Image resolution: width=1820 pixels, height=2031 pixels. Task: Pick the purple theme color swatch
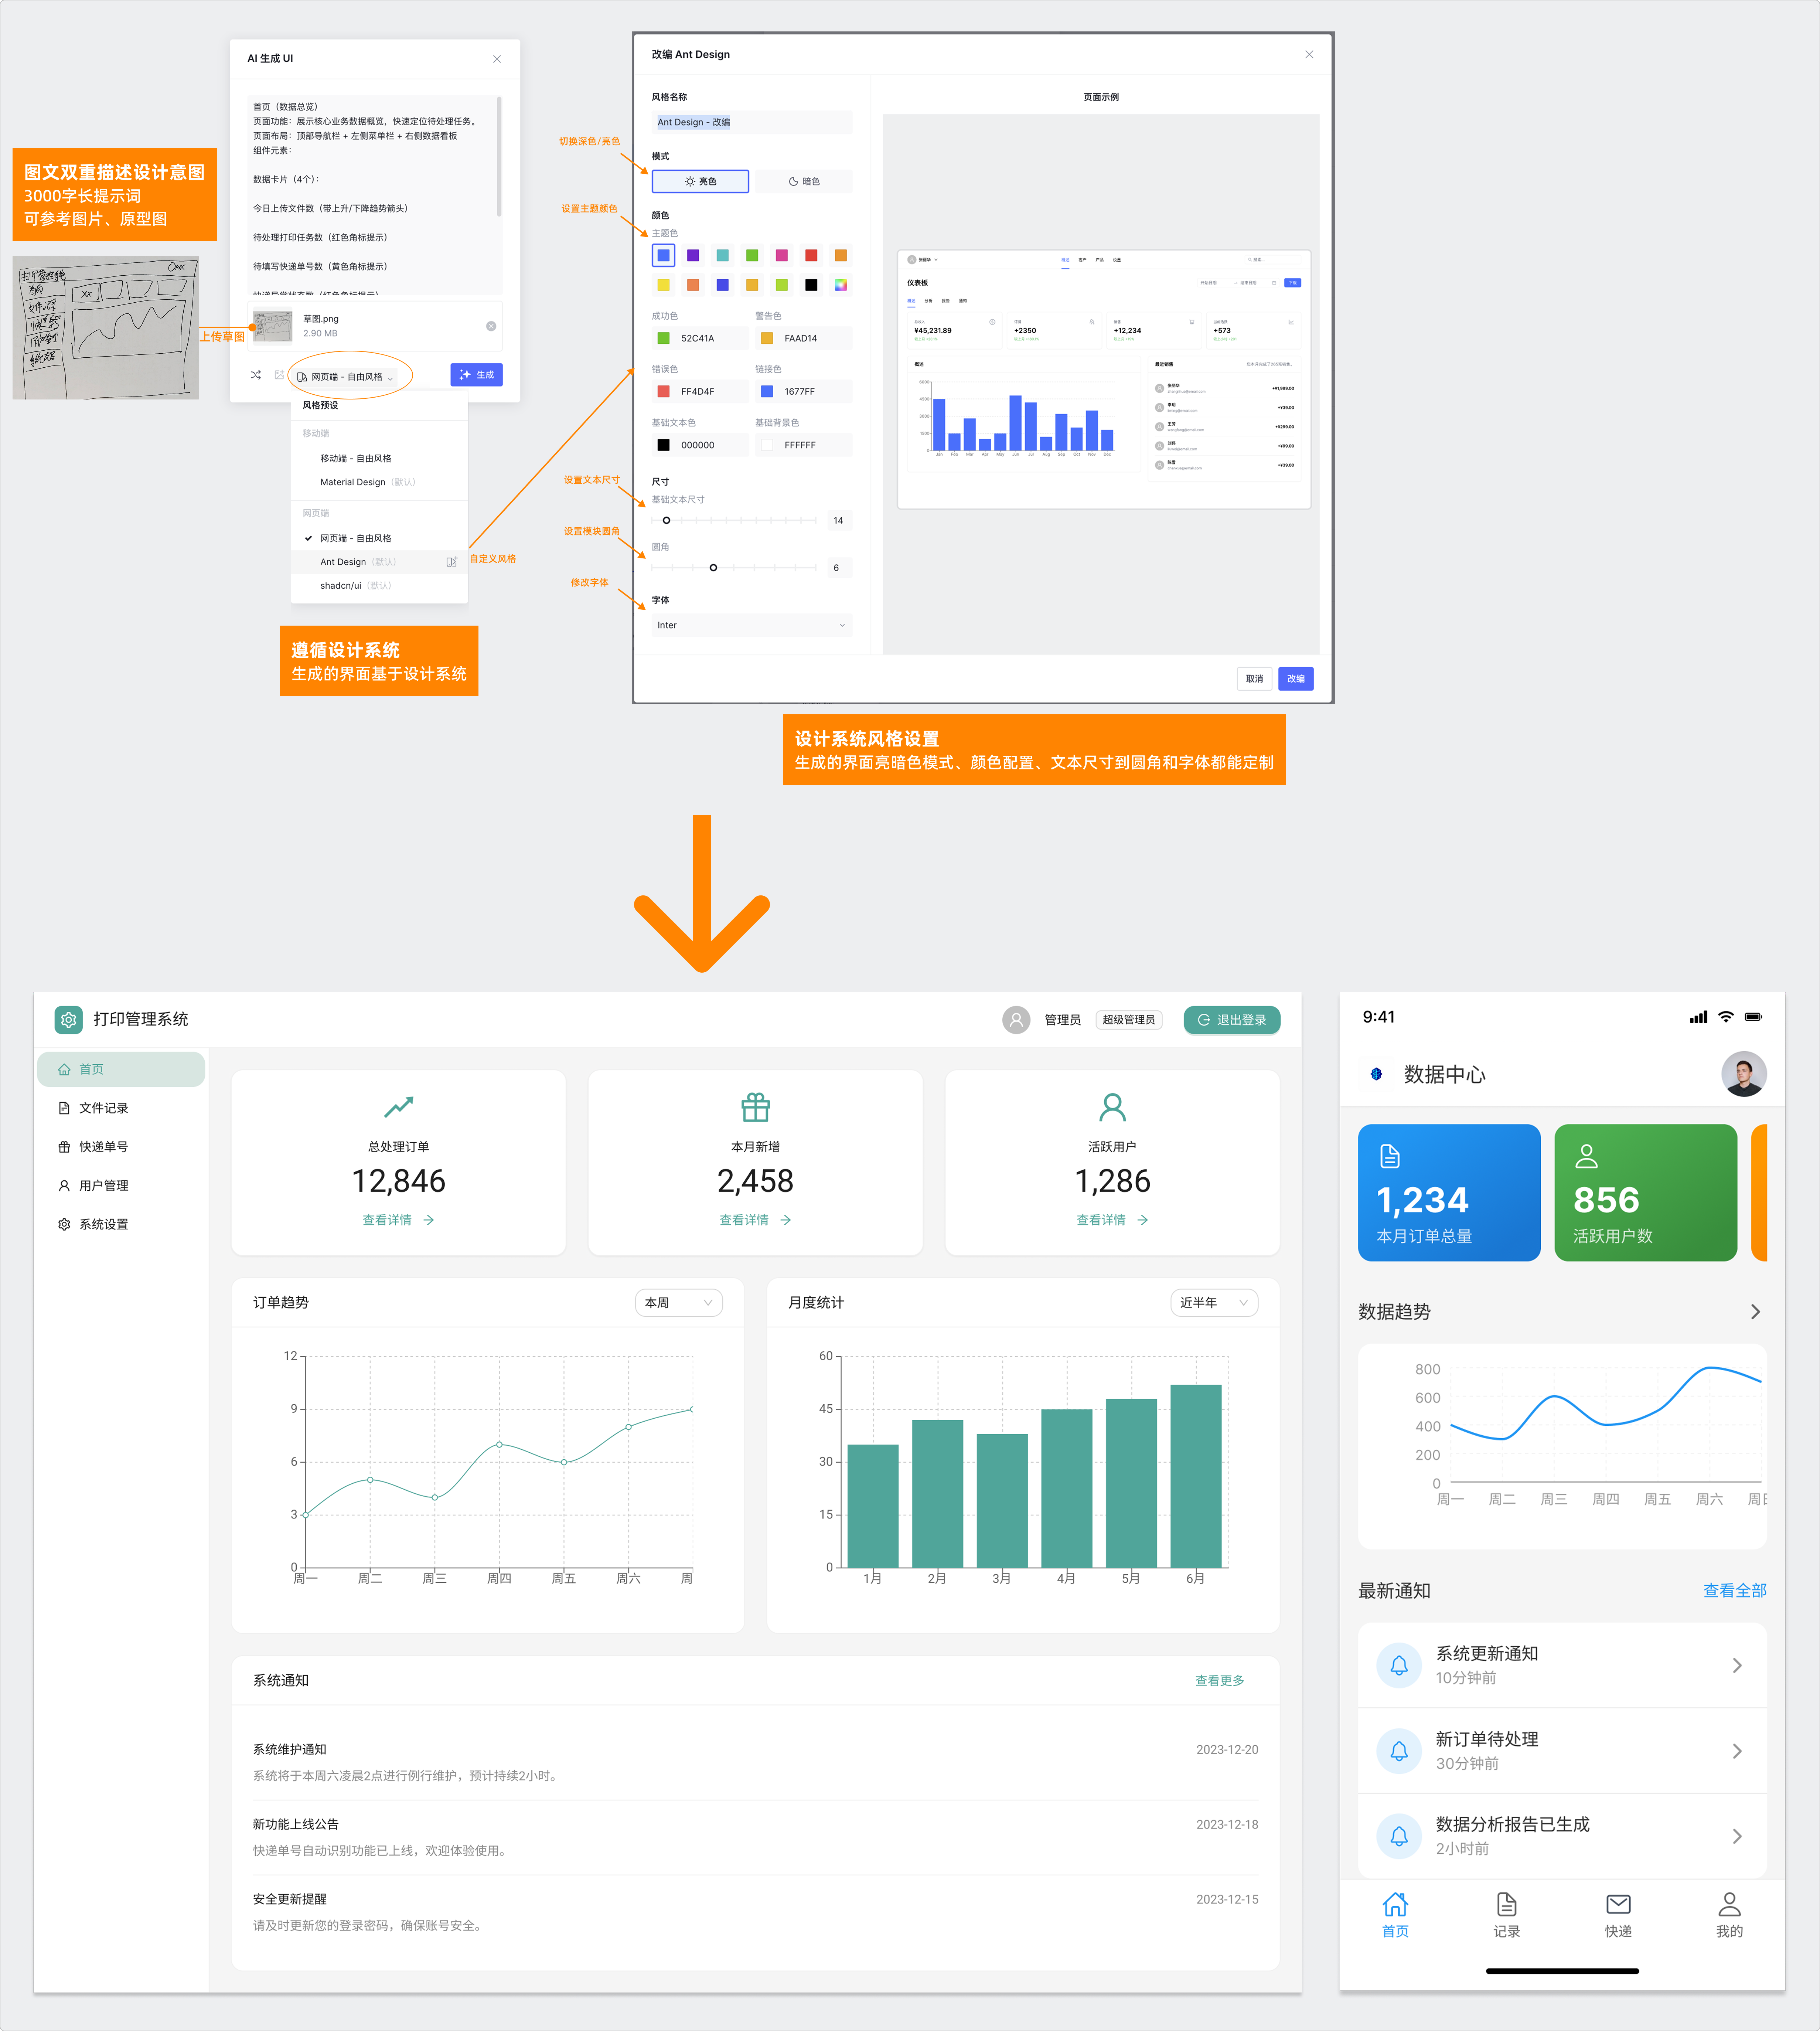point(693,255)
